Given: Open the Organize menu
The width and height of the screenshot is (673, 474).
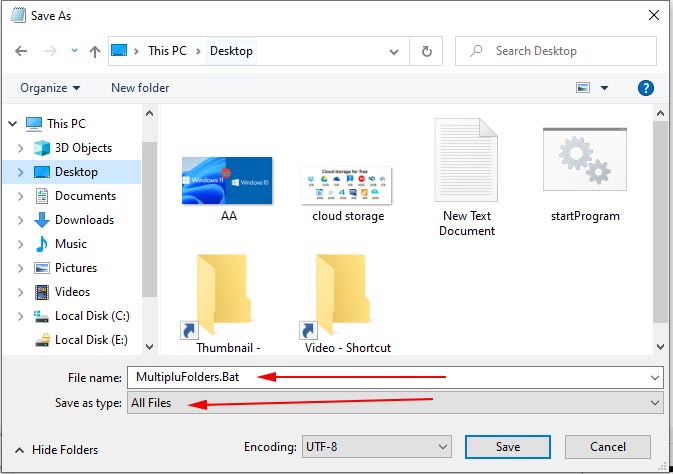Looking at the screenshot, I should tap(50, 88).
